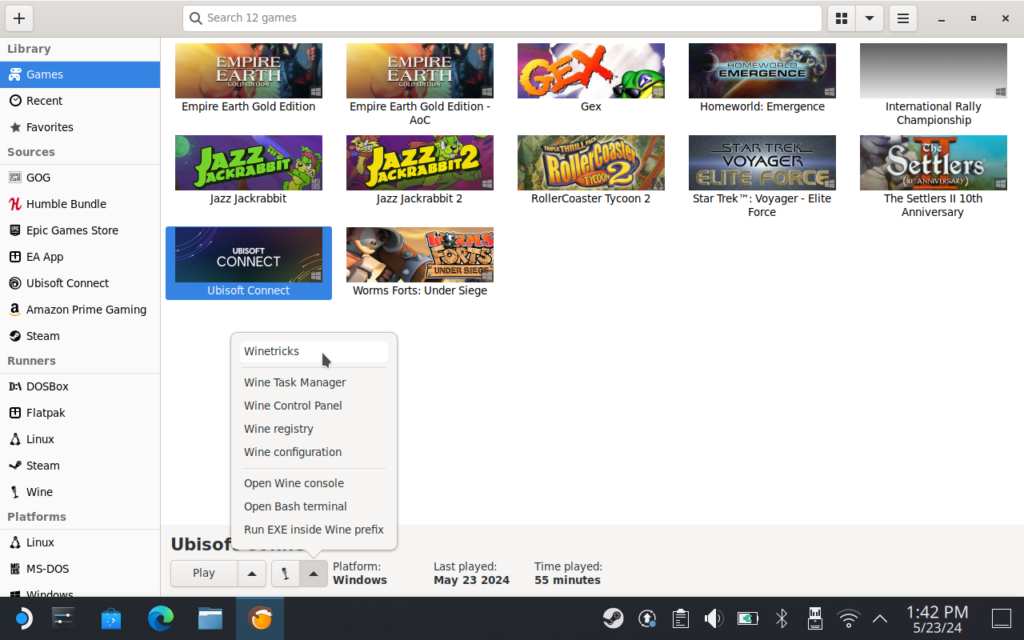Select DOSBox runner
The height and width of the screenshot is (640, 1024).
pos(80,387)
